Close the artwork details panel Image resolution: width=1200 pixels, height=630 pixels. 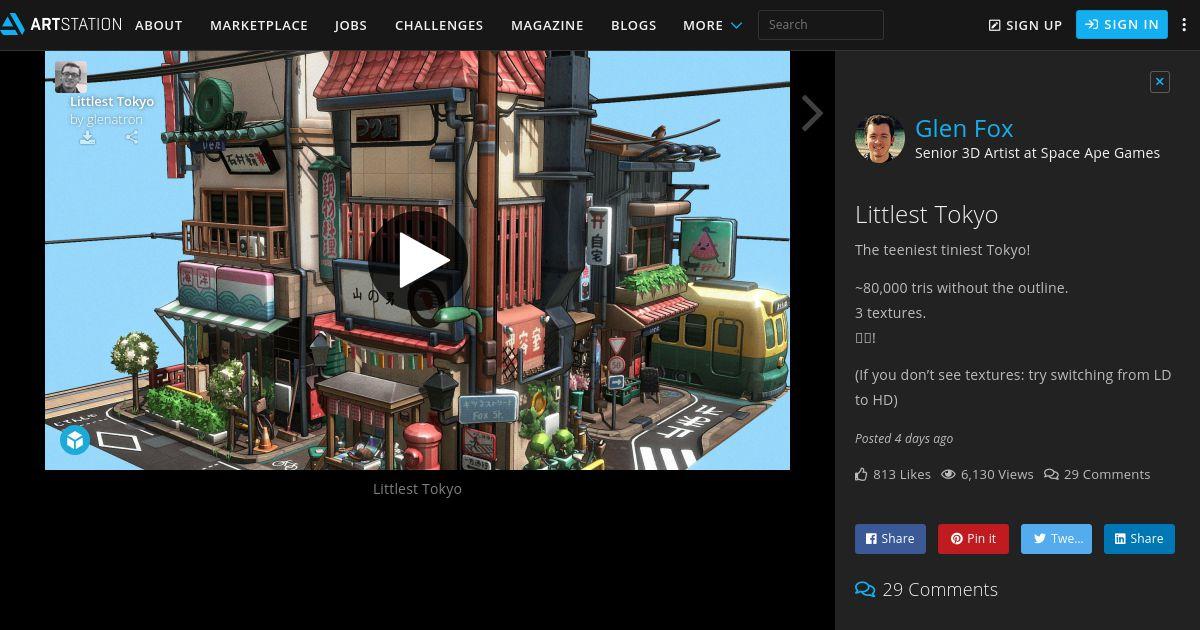1160,82
